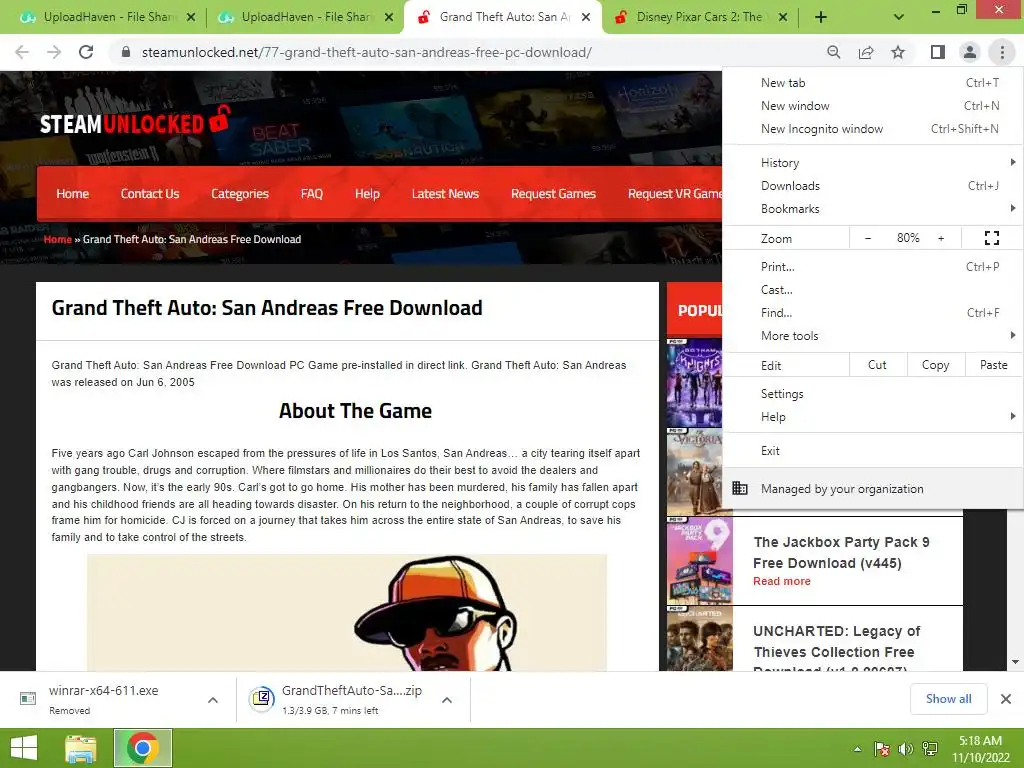Expand options for winrar download
The height and width of the screenshot is (768, 1024).
coord(212,699)
